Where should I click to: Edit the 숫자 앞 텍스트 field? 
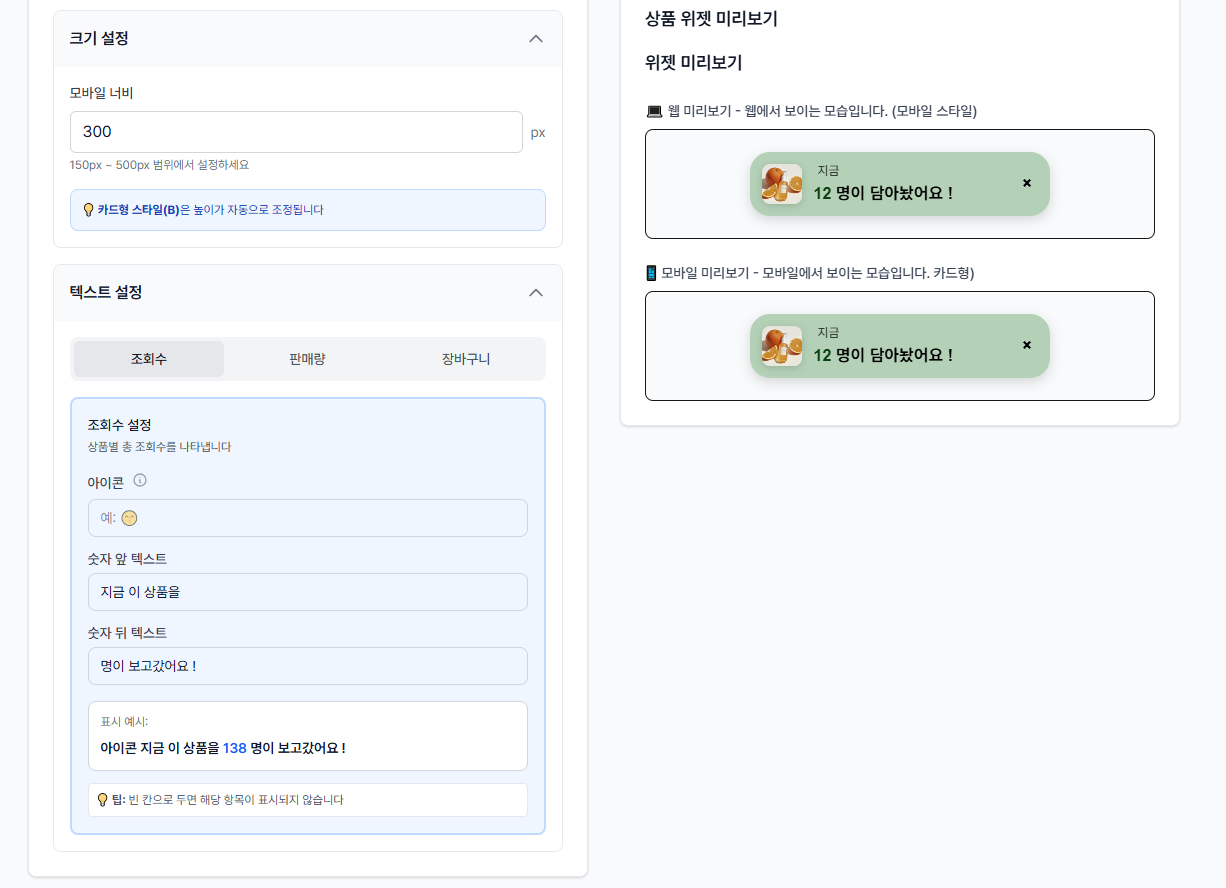(x=308, y=592)
